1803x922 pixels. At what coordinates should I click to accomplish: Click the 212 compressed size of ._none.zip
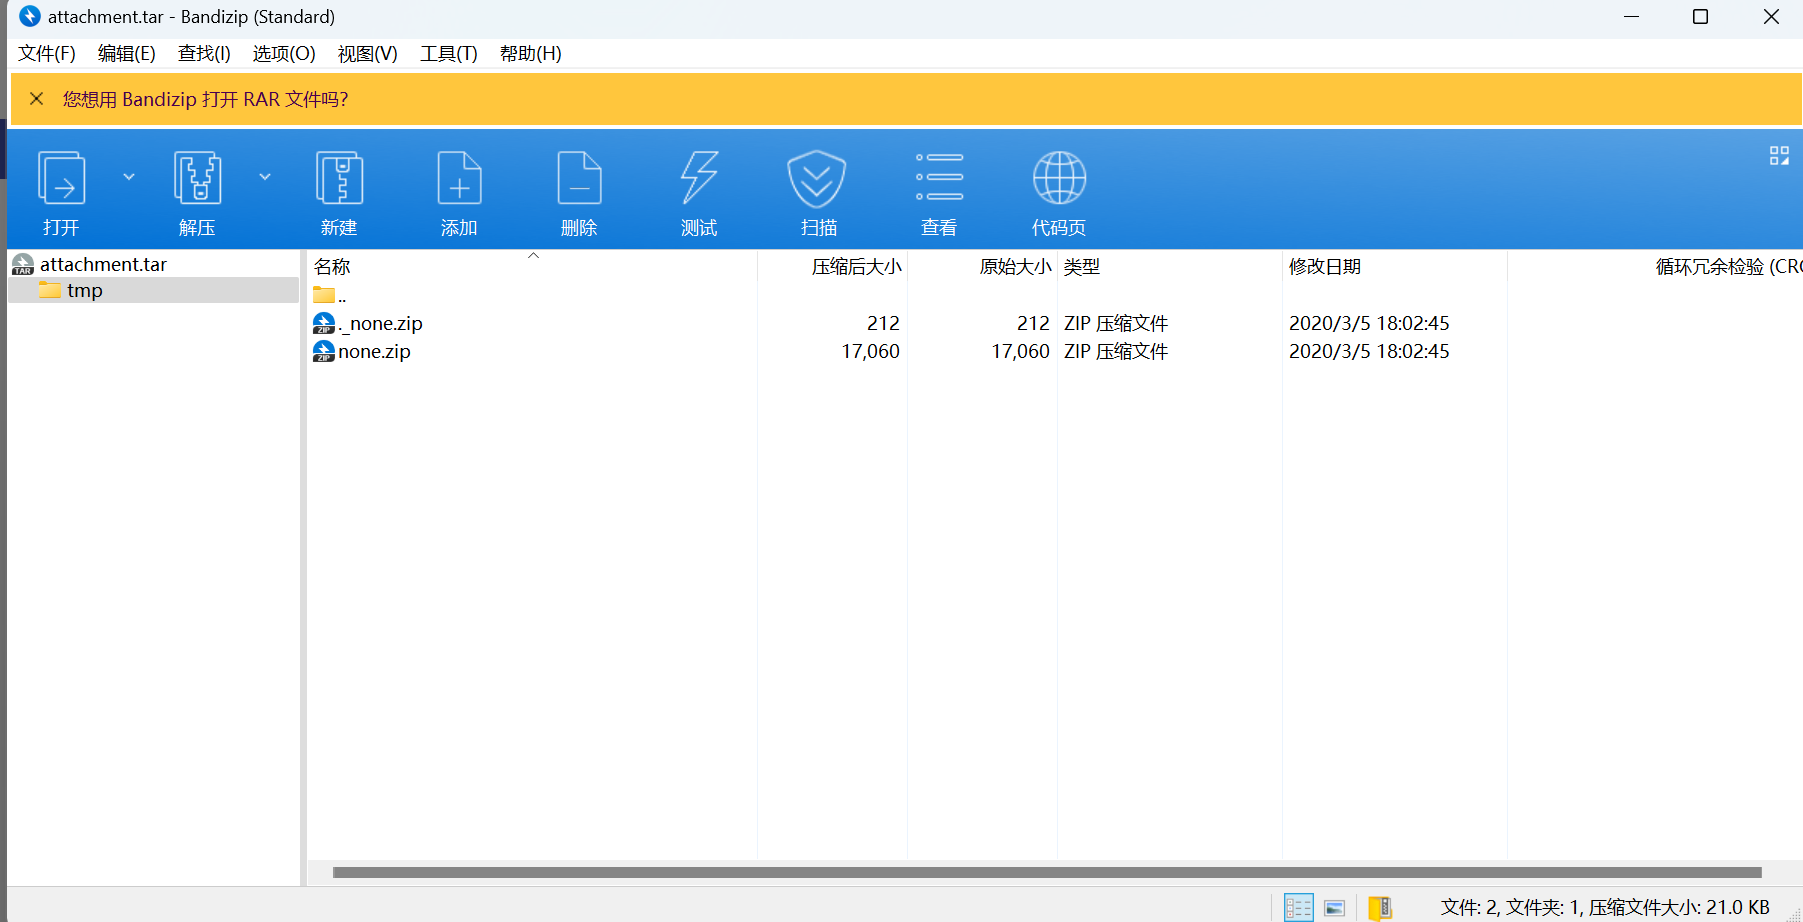(x=883, y=323)
